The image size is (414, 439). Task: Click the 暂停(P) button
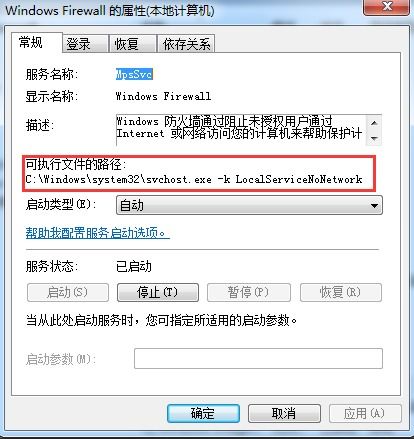[x=249, y=292]
